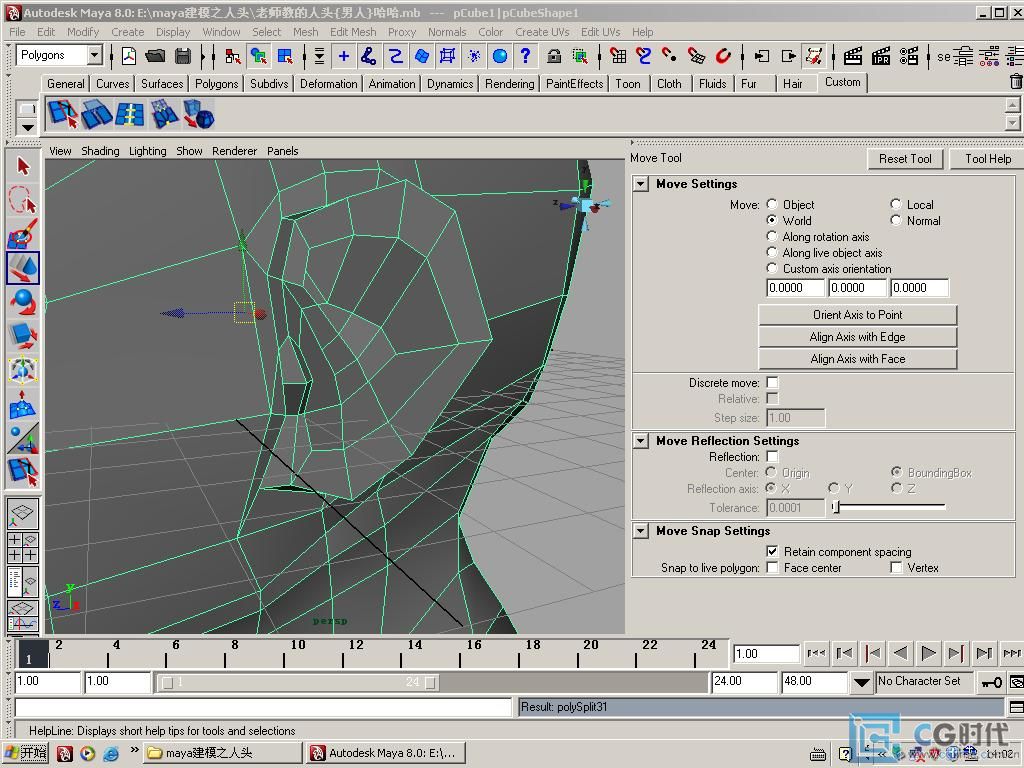1024x768 pixels.
Task: Select the single perspective view layout
Action: tap(23, 514)
